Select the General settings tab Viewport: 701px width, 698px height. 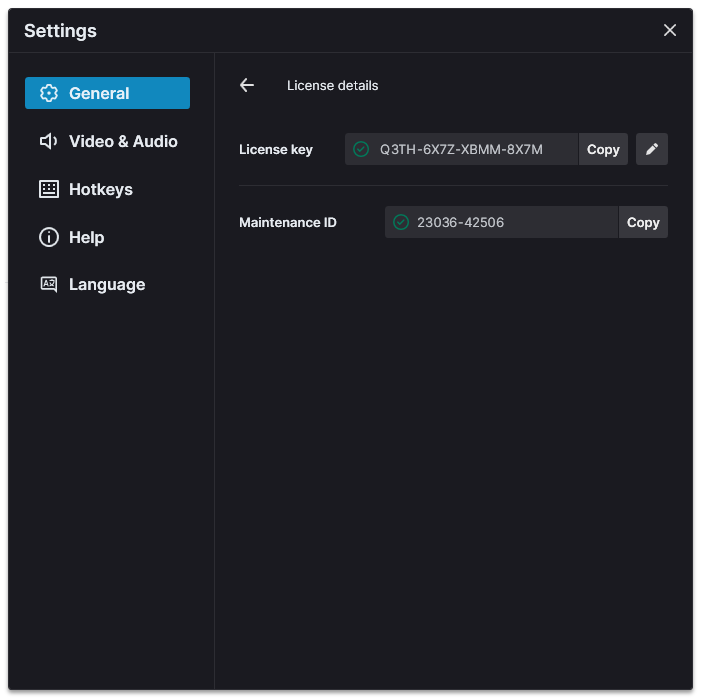tap(107, 93)
